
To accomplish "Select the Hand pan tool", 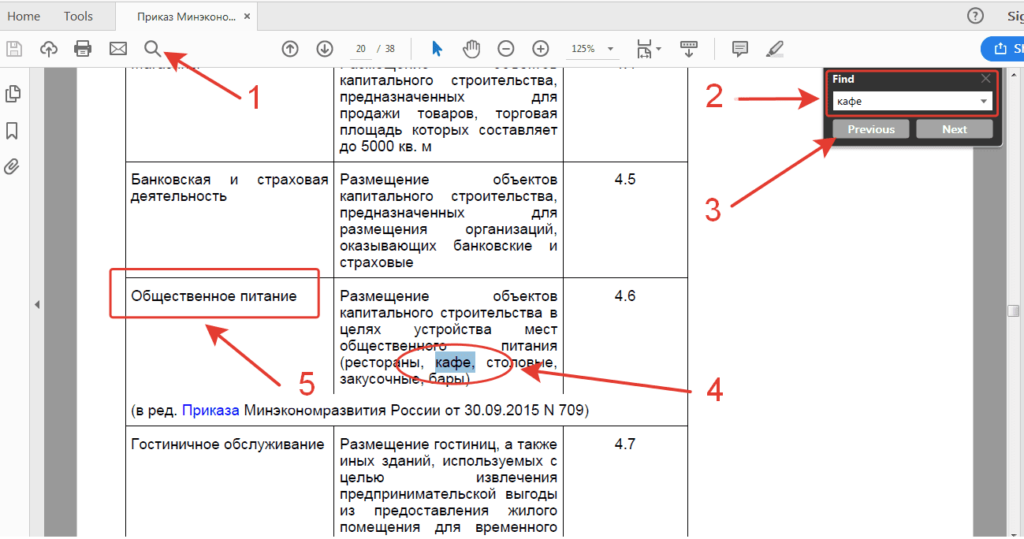I will [472, 48].
